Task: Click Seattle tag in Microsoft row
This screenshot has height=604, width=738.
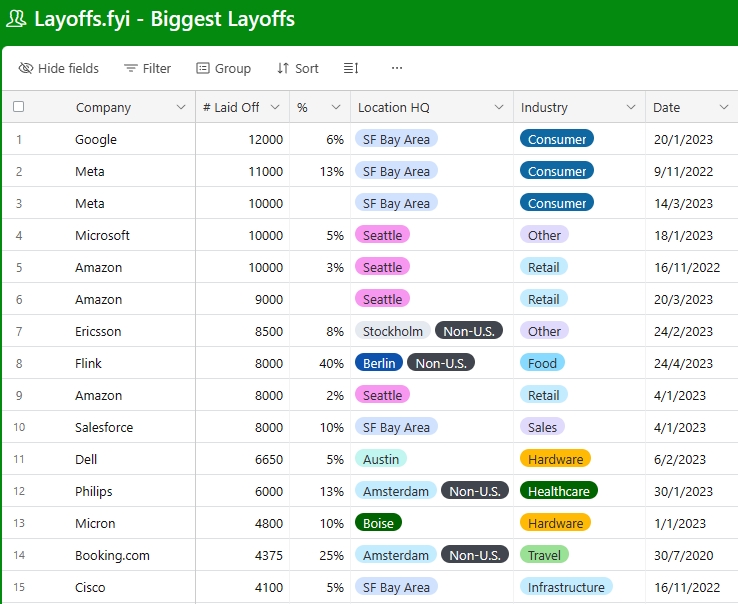Action: point(382,235)
